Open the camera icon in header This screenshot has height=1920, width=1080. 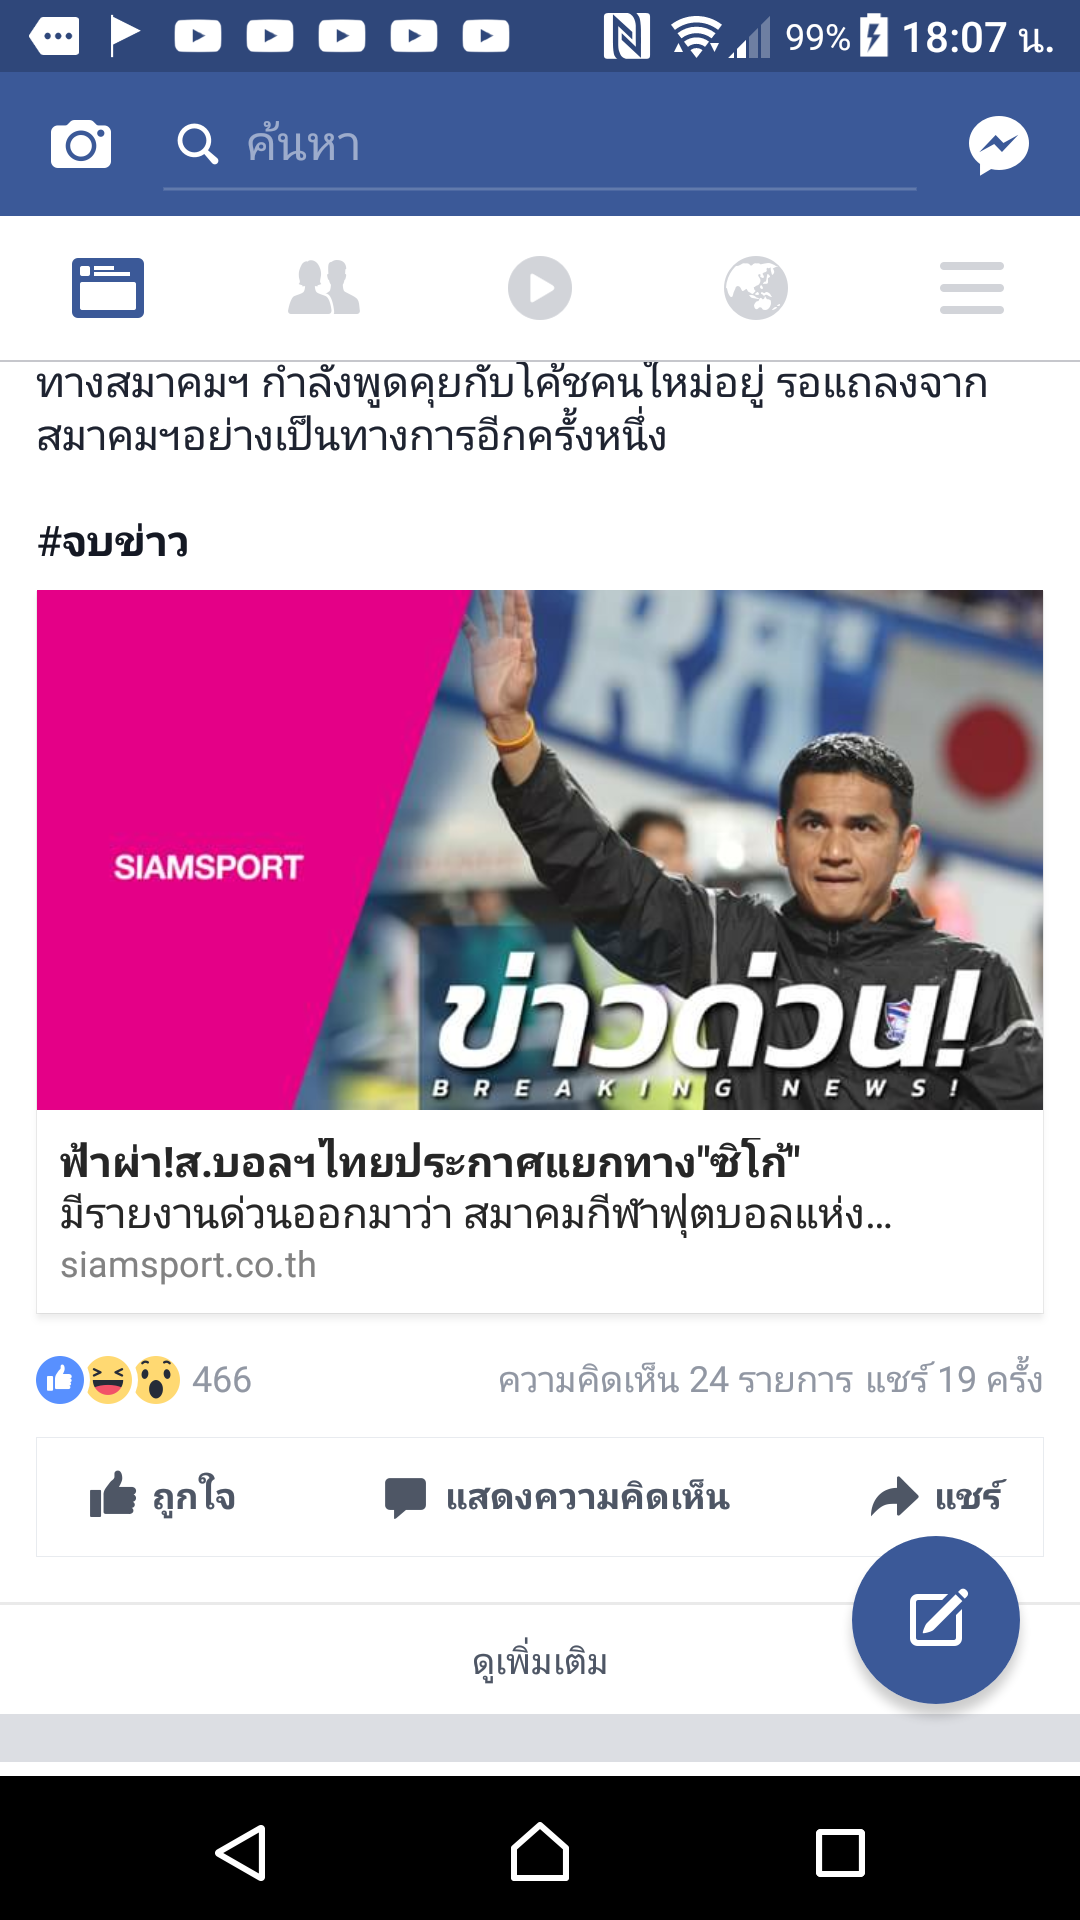[81, 145]
